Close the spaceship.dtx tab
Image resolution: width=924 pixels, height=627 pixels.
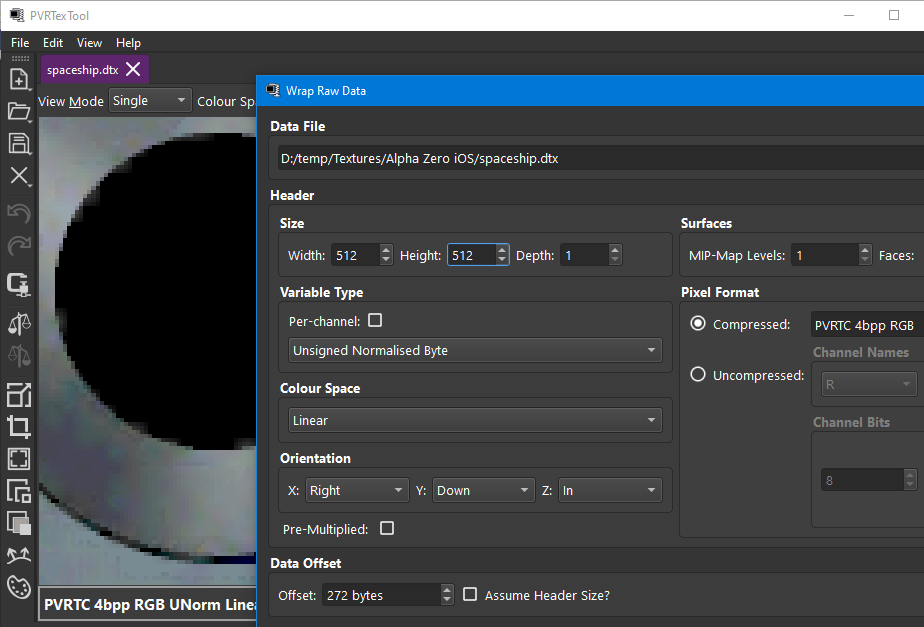(133, 69)
